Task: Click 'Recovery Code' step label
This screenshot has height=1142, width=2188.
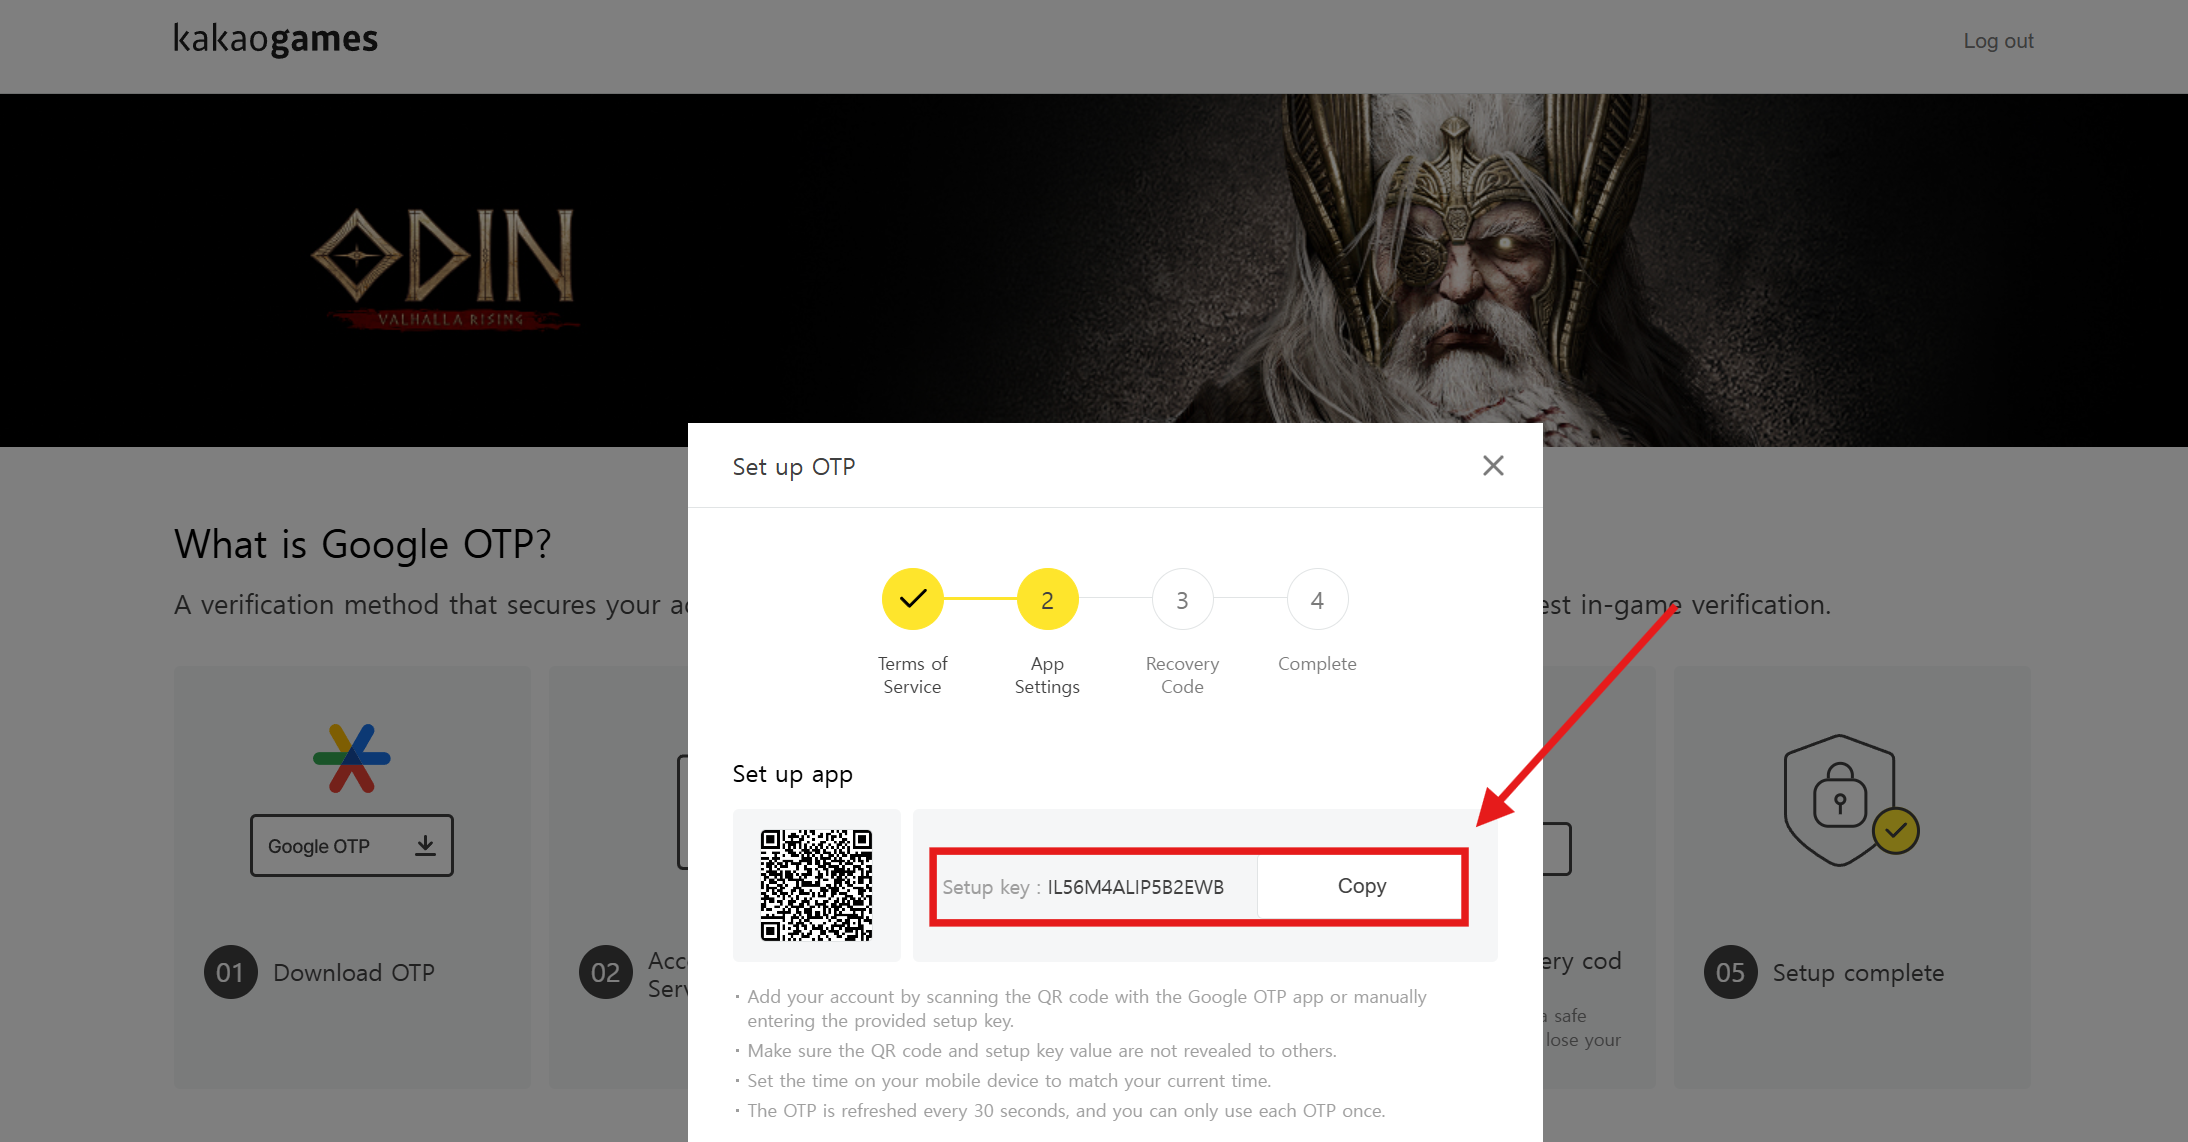Action: click(x=1182, y=675)
